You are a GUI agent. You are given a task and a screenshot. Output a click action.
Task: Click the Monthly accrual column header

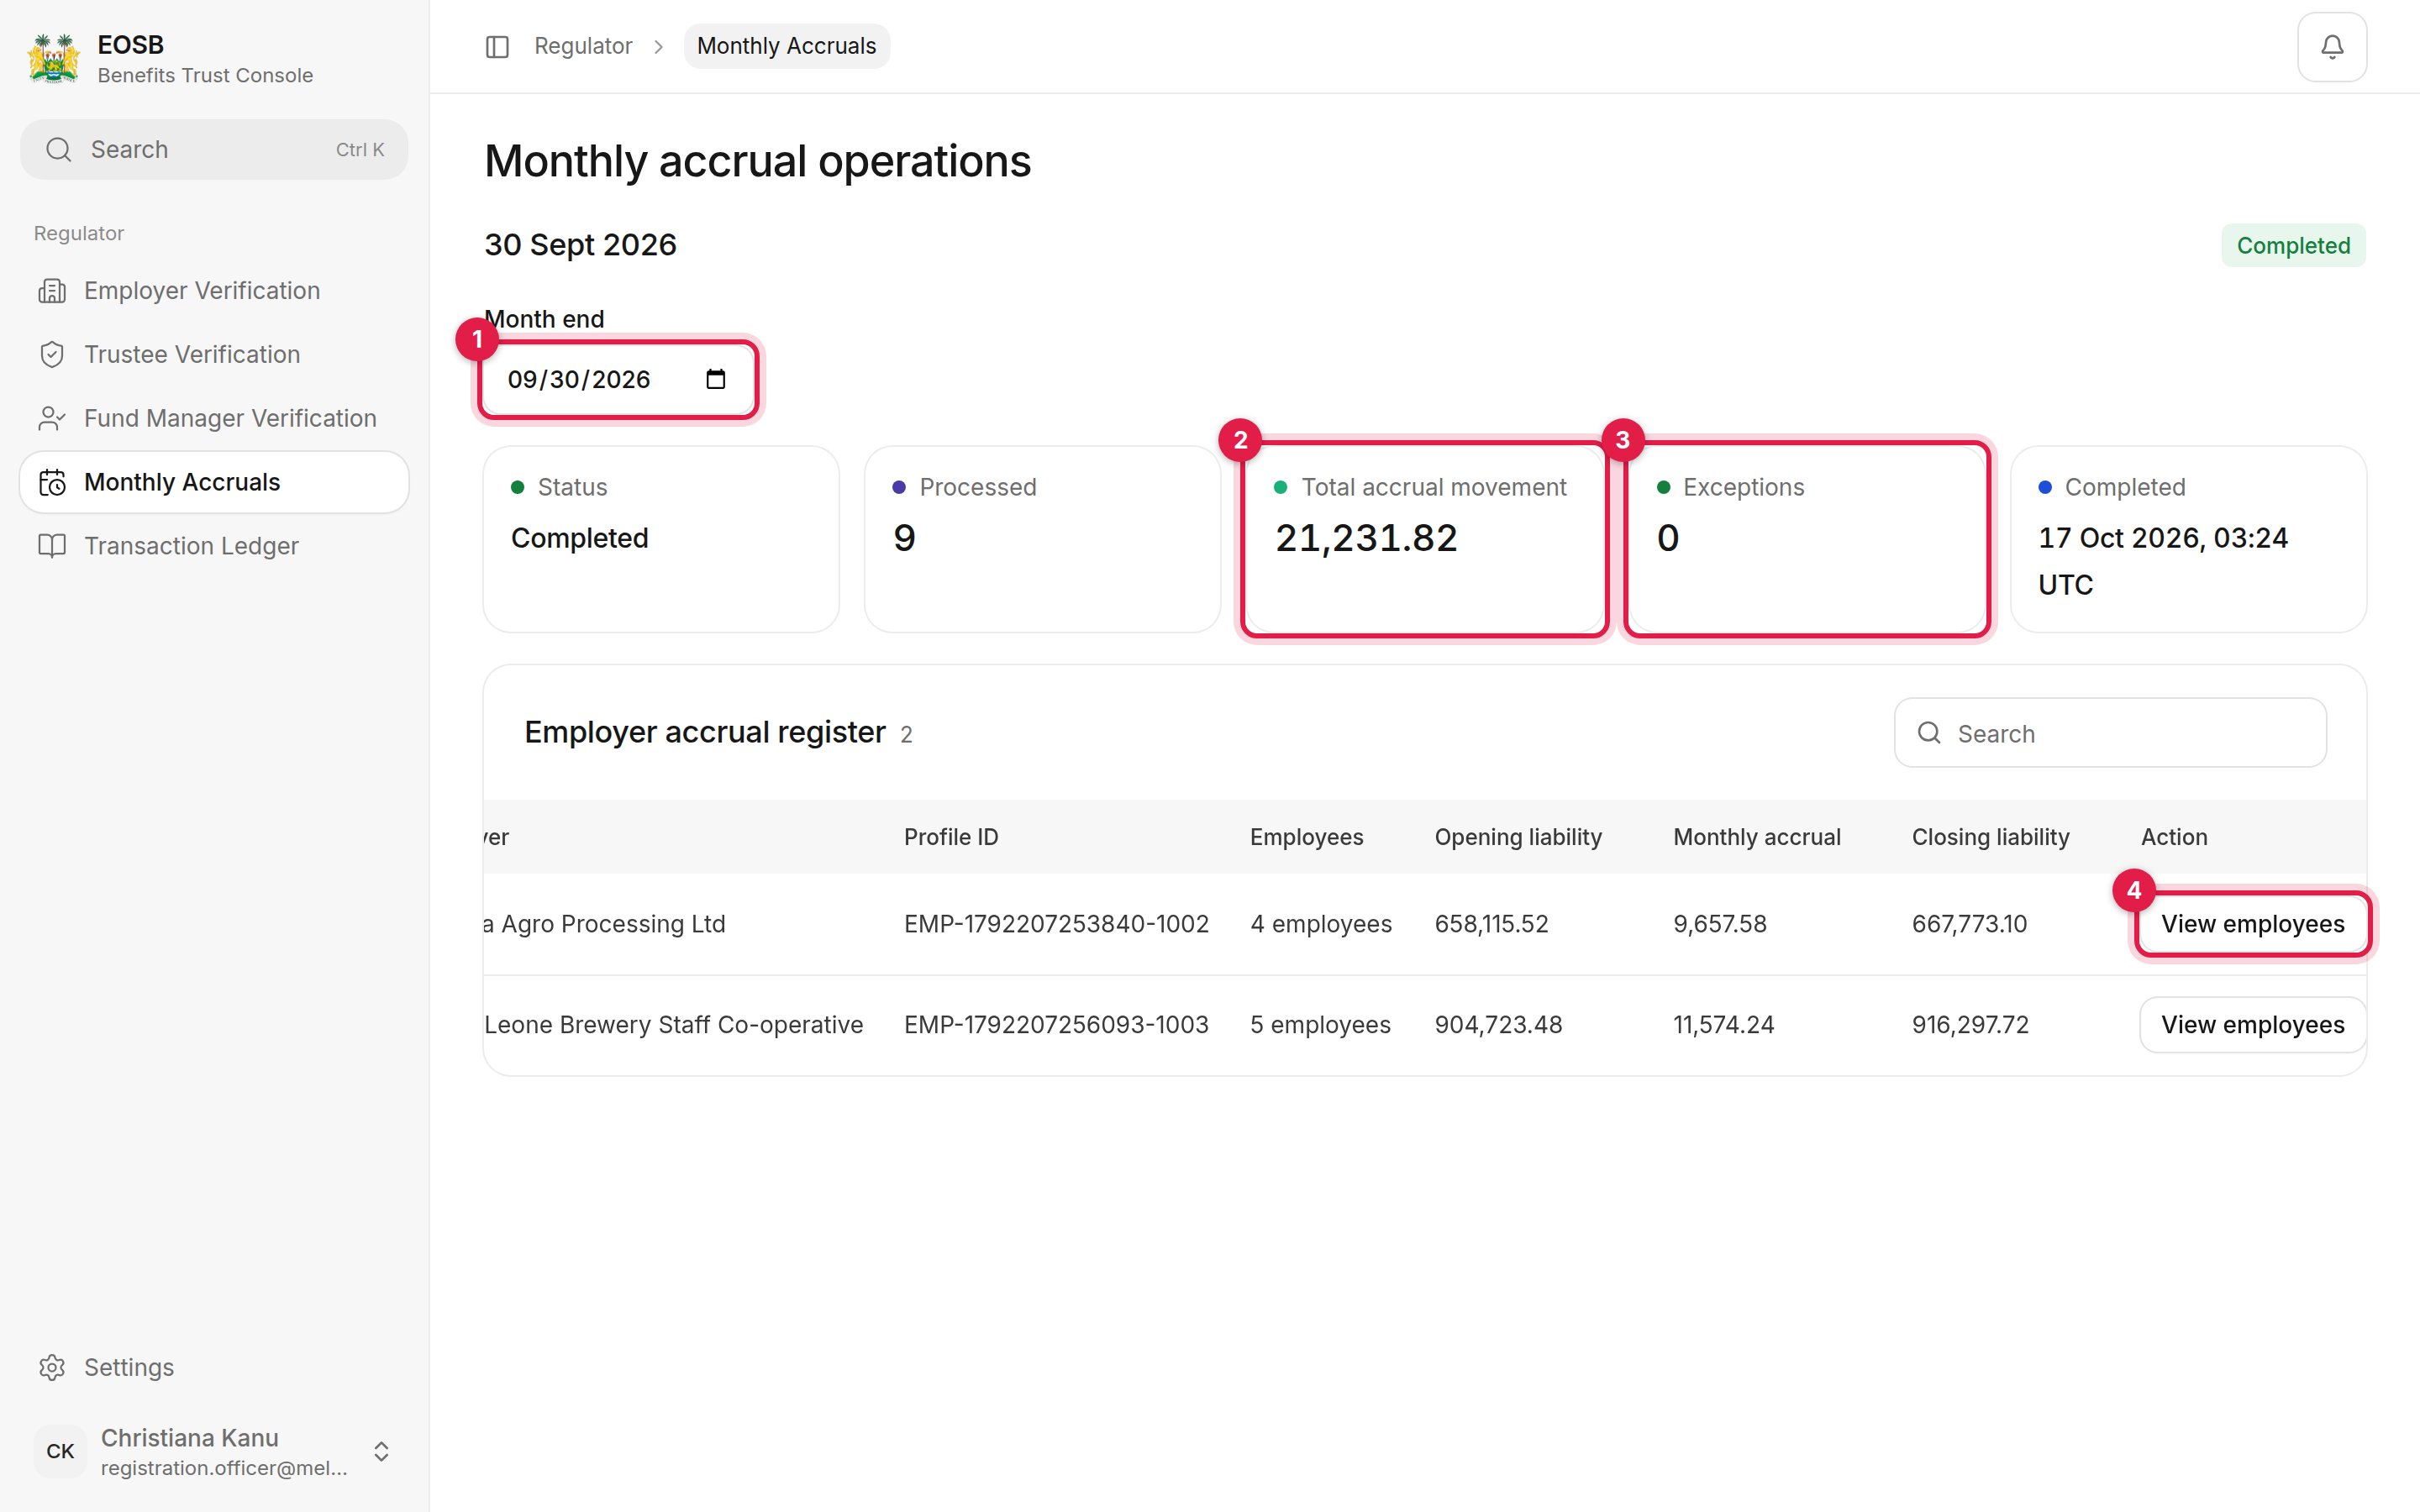(1757, 837)
